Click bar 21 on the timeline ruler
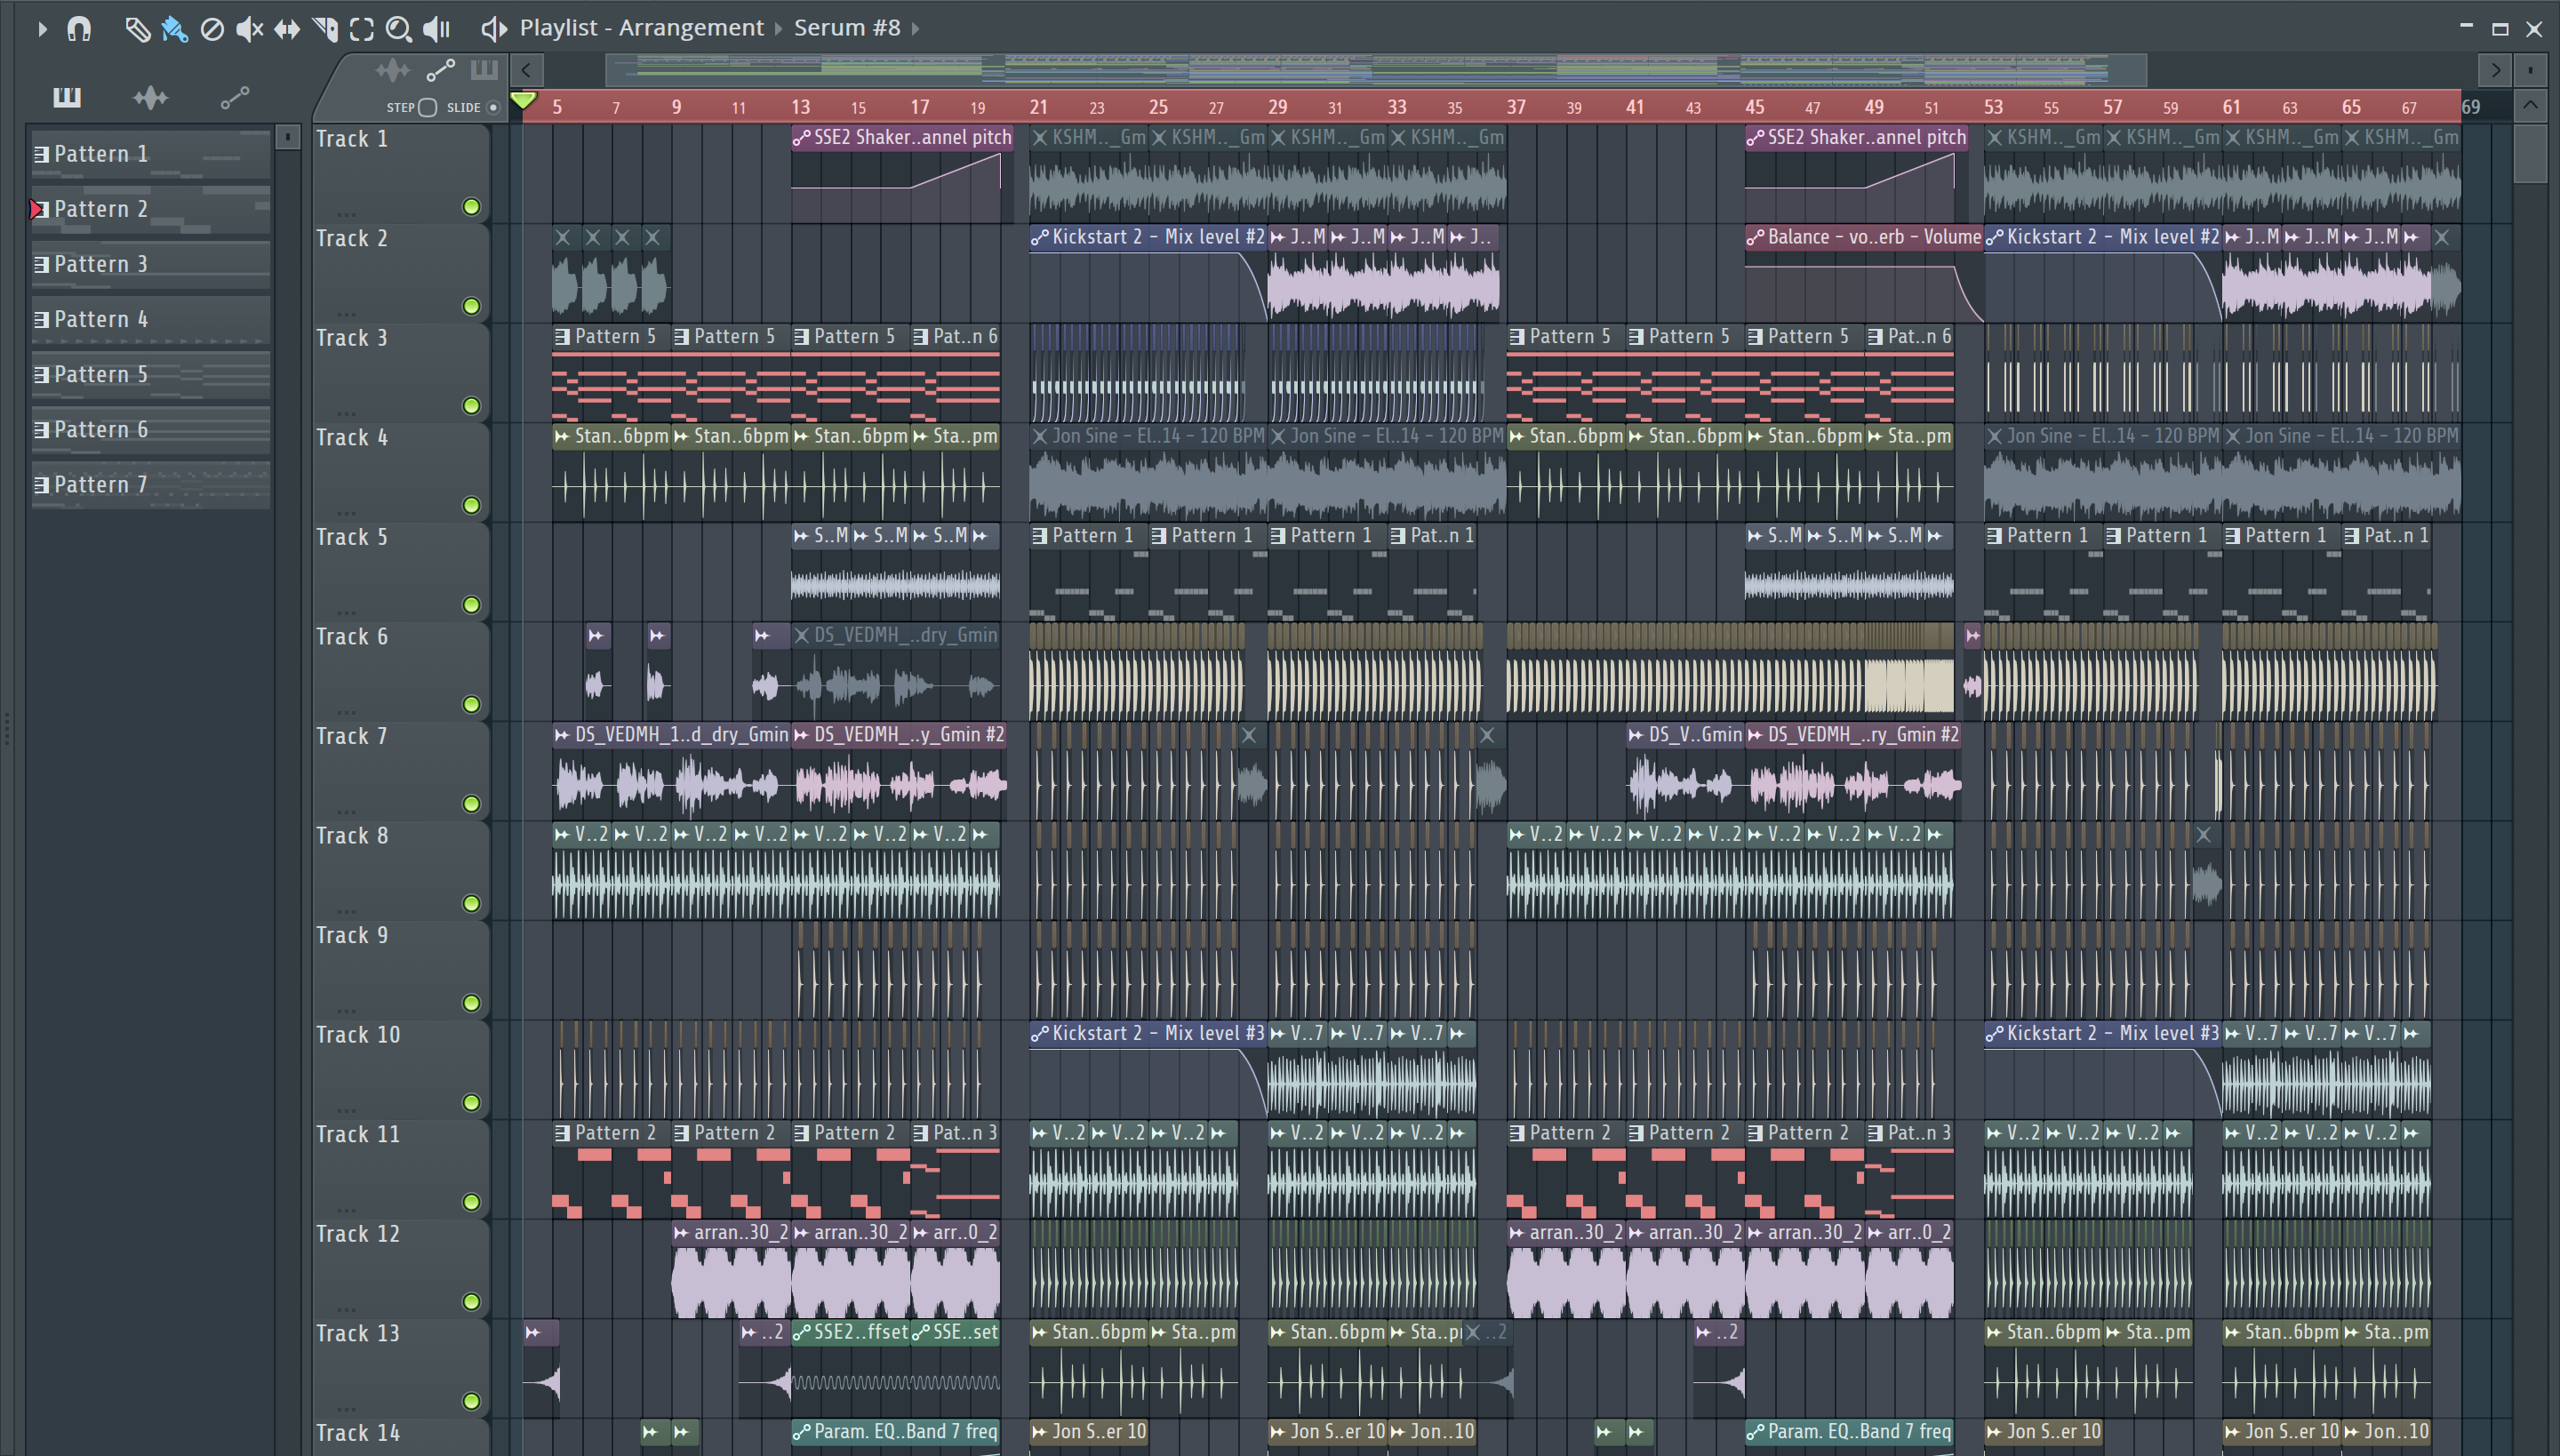 1039,107
